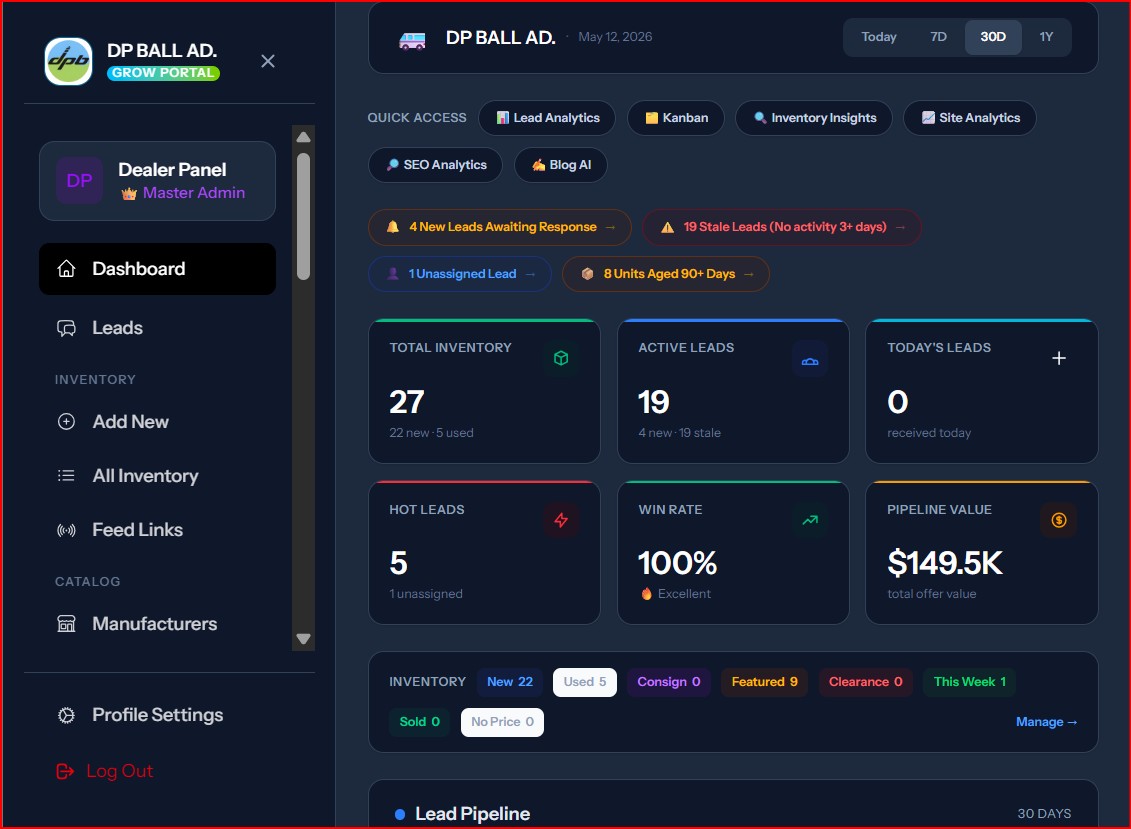Click the Win Rate trending arrow icon
The image size is (1131, 829).
click(810, 519)
